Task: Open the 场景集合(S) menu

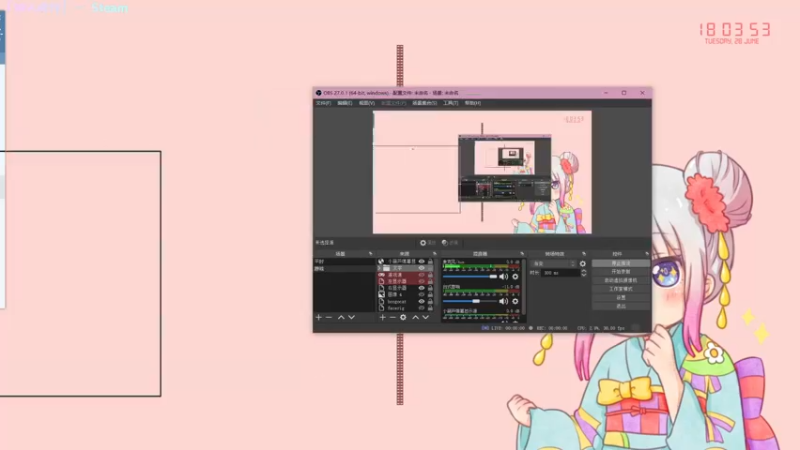Action: [424, 103]
